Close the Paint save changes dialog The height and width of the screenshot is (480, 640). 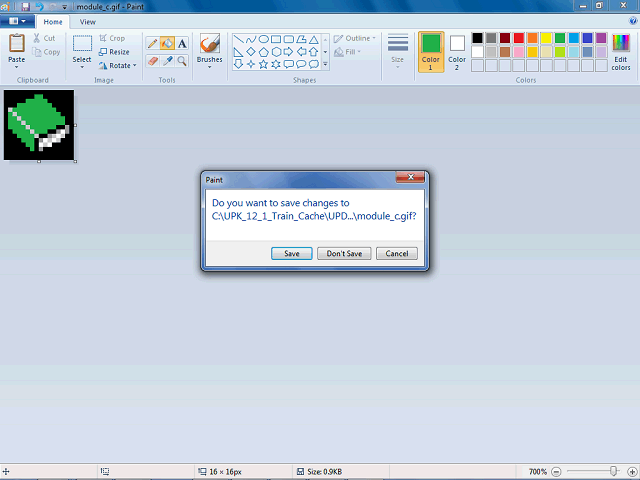(x=411, y=177)
